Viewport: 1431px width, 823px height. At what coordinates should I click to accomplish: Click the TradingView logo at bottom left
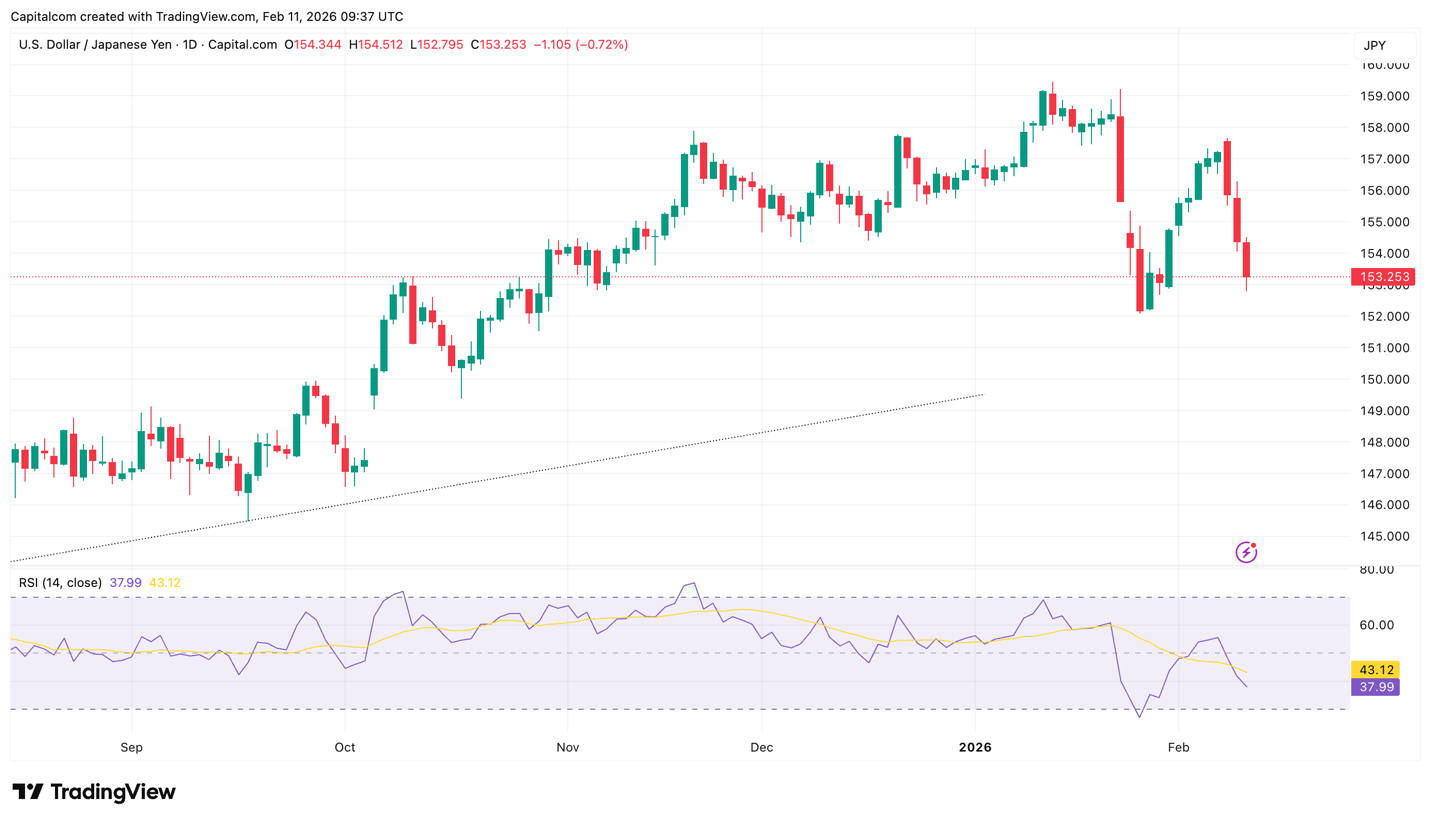point(94,792)
